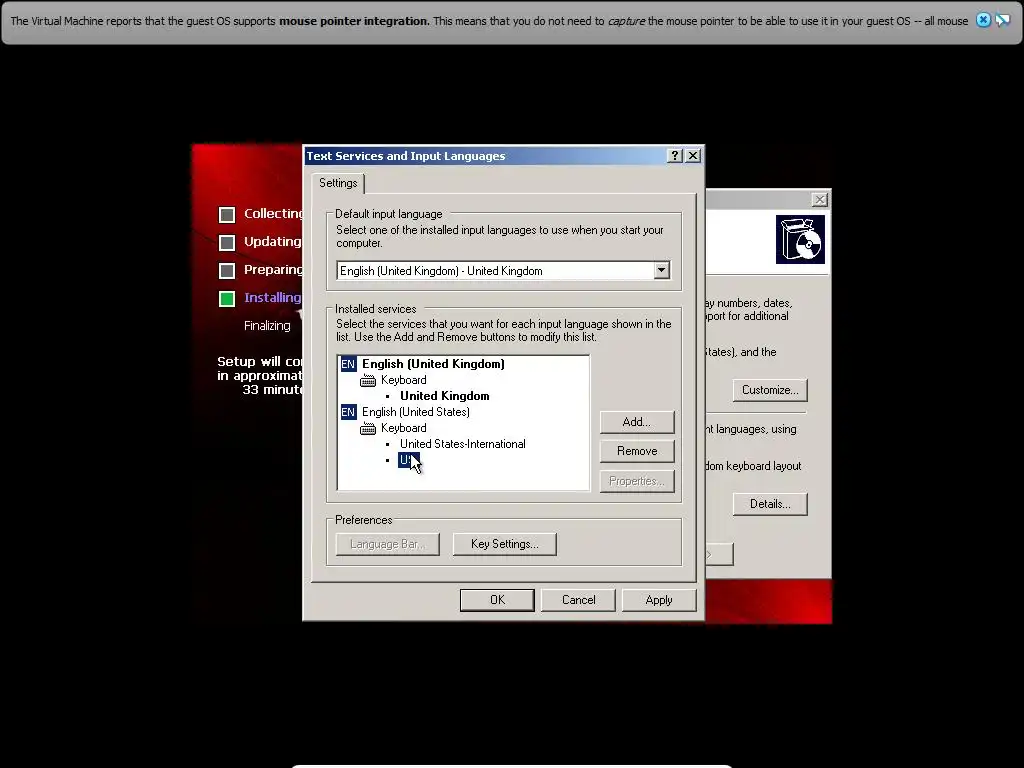Click the disabled Properties... button
1024x768 pixels.
pyautogui.click(x=637, y=481)
